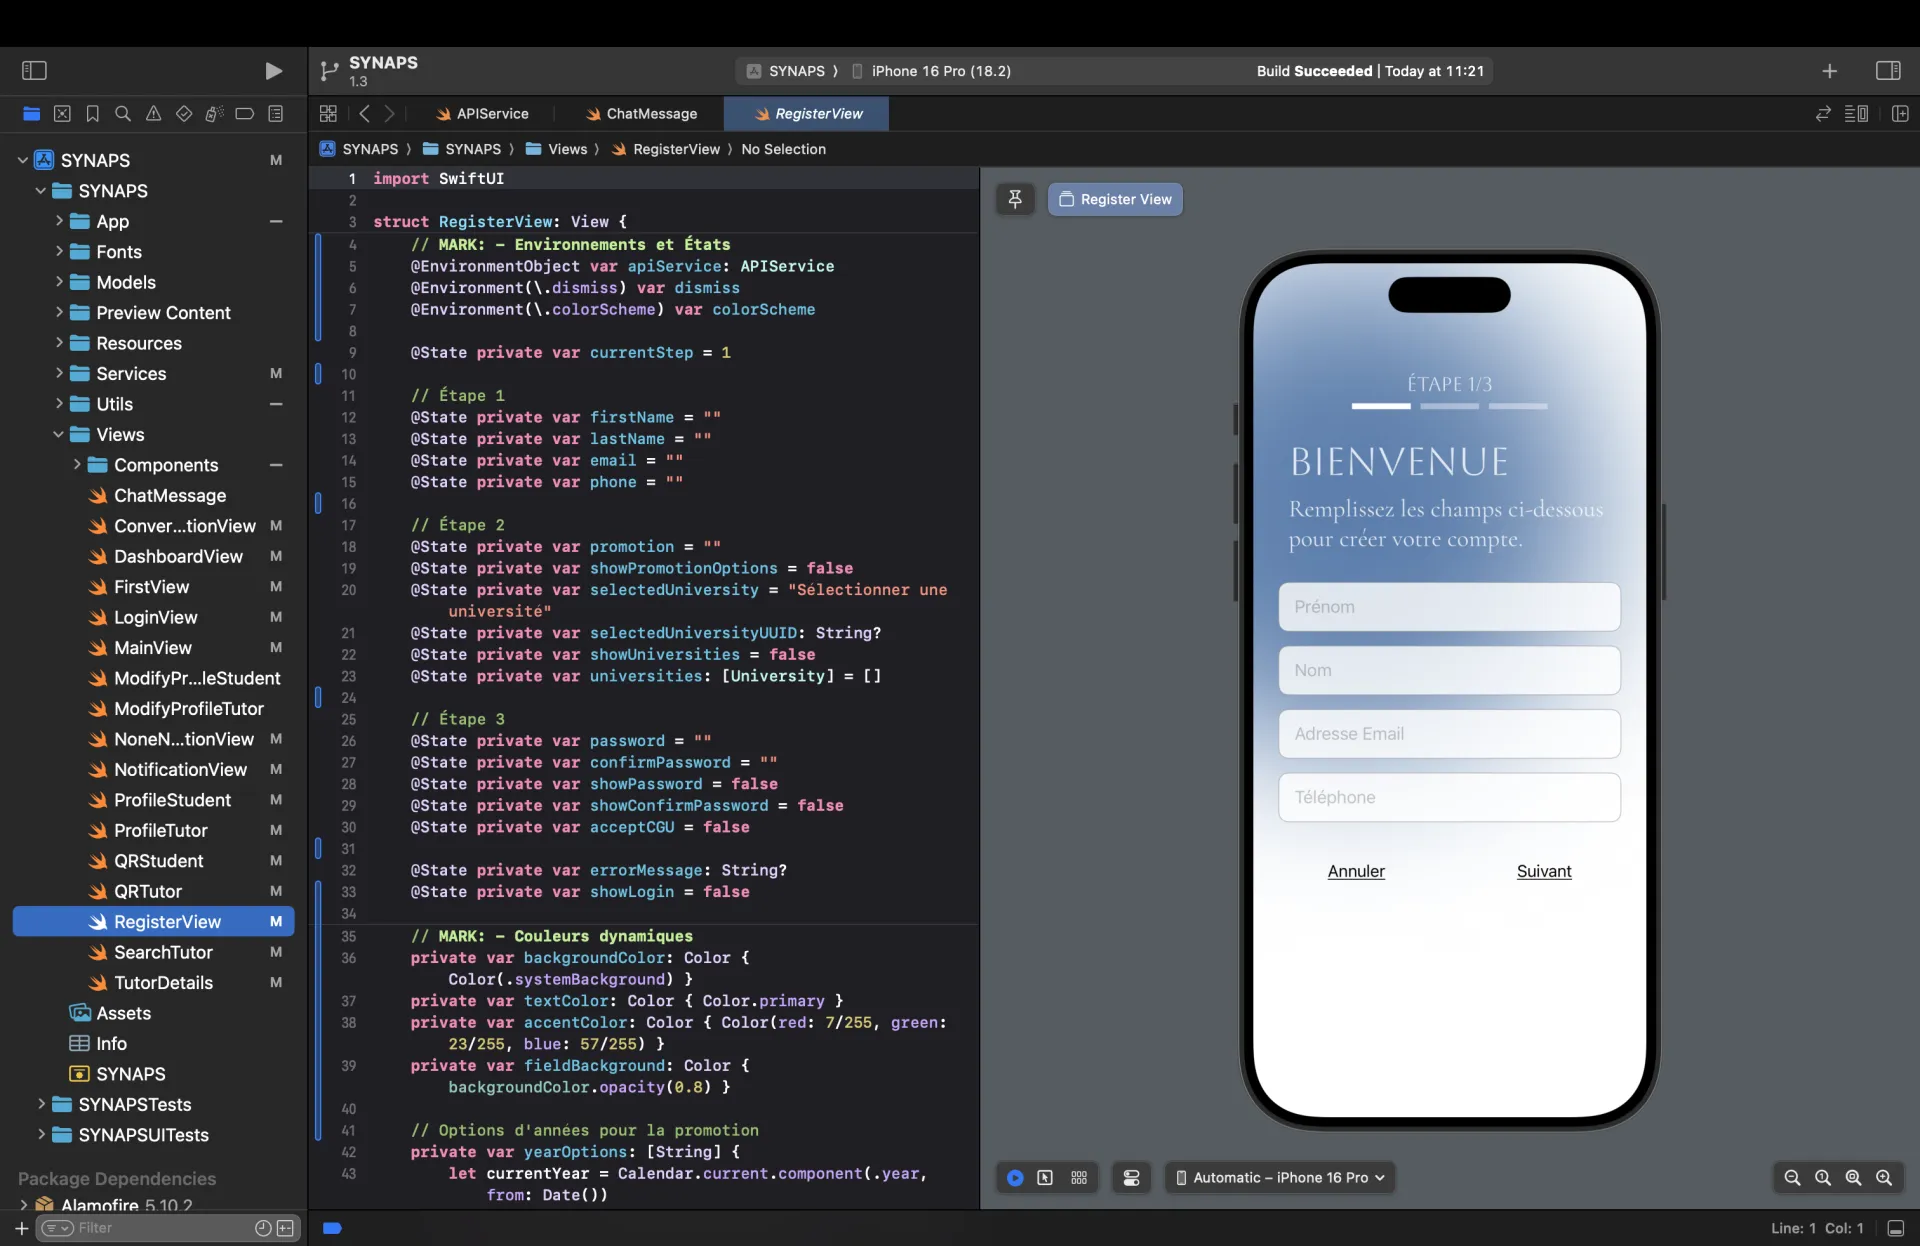Click the Adresse Email field in preview
The image size is (1920, 1246).
click(x=1449, y=734)
